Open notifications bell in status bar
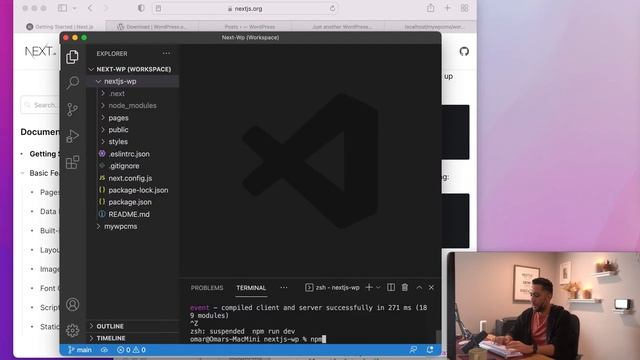The image size is (640, 360). [430, 350]
